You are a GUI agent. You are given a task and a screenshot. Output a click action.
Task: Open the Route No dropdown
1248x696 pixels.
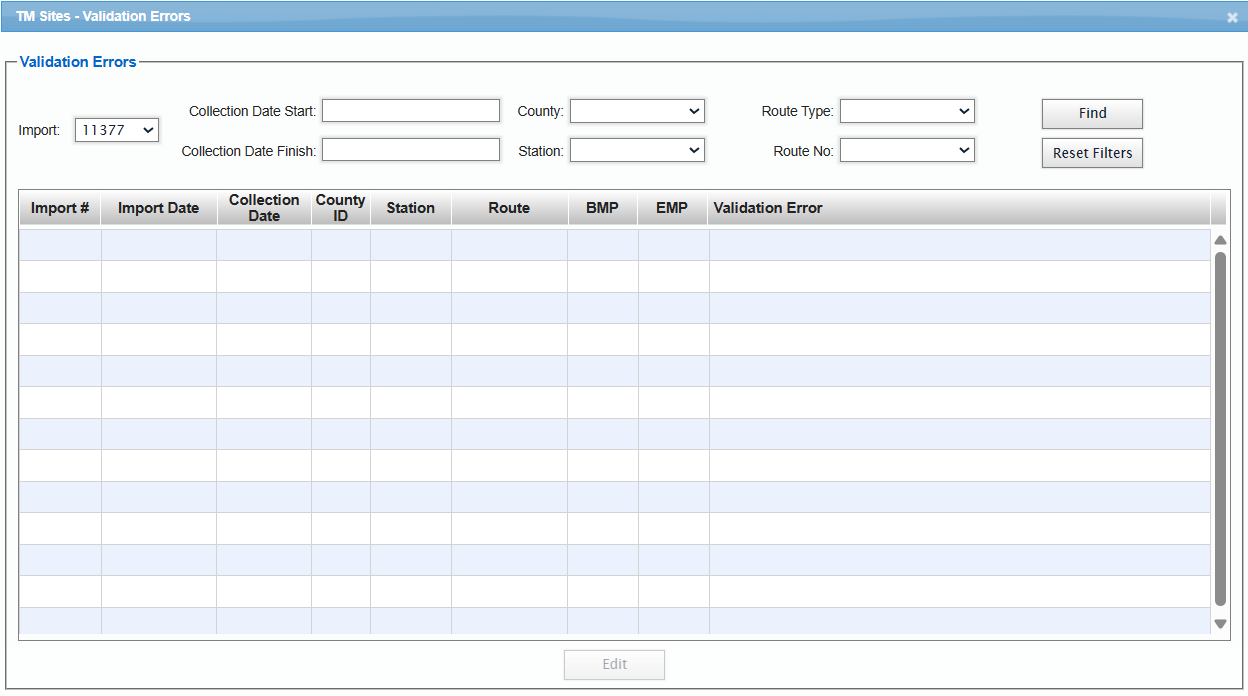tap(906, 149)
